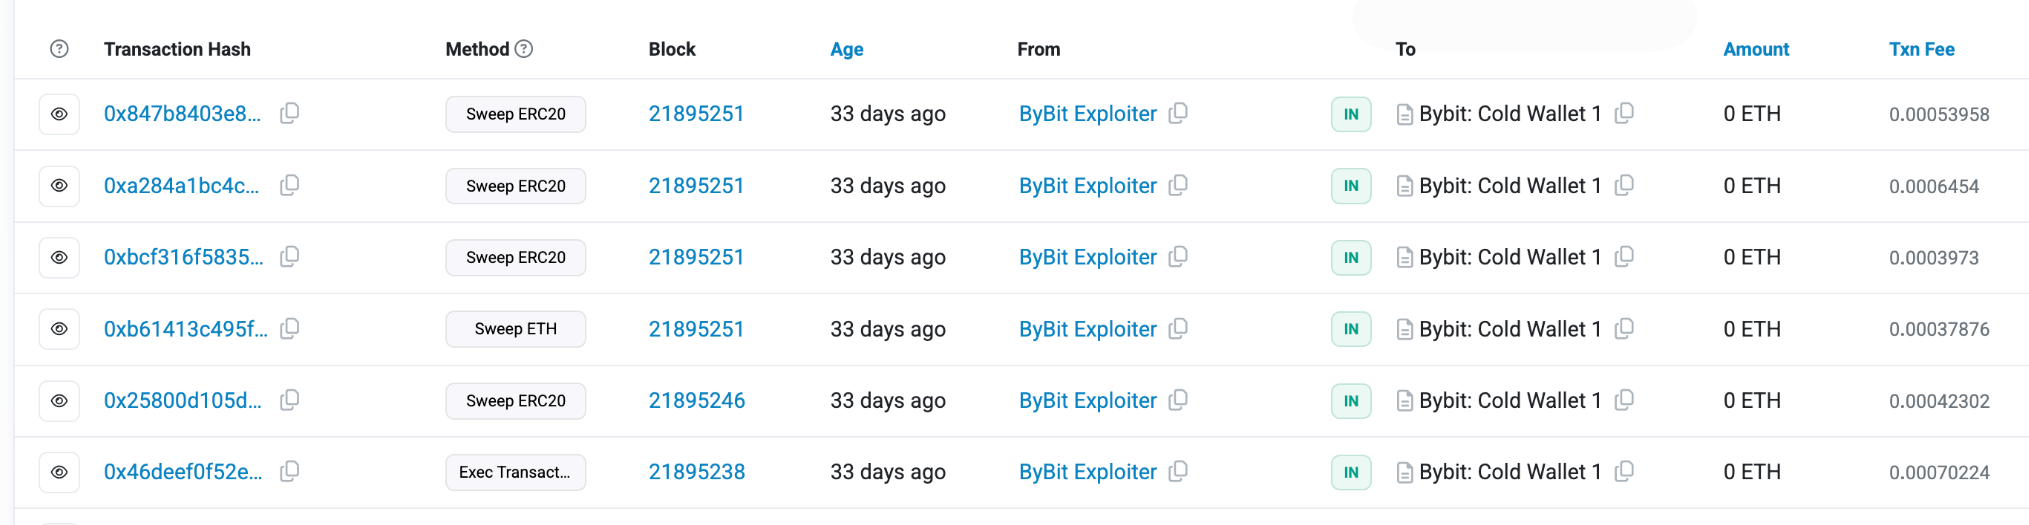Image resolution: width=2029 pixels, height=525 pixels.
Task: Copy ByBit Exploiter address in first row
Action: point(1178,113)
